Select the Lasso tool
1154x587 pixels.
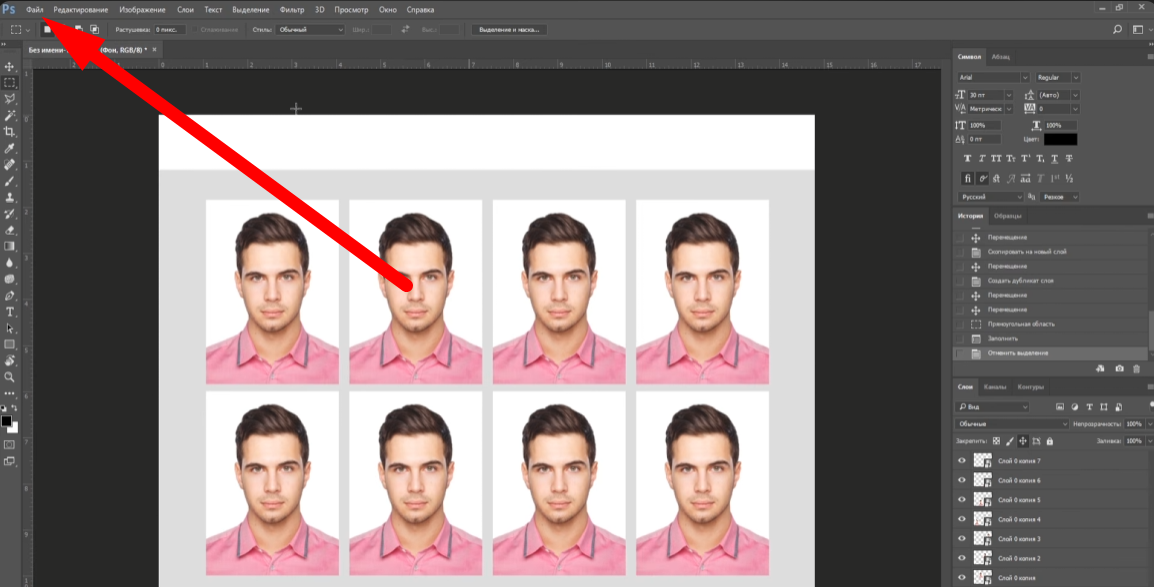coord(10,99)
